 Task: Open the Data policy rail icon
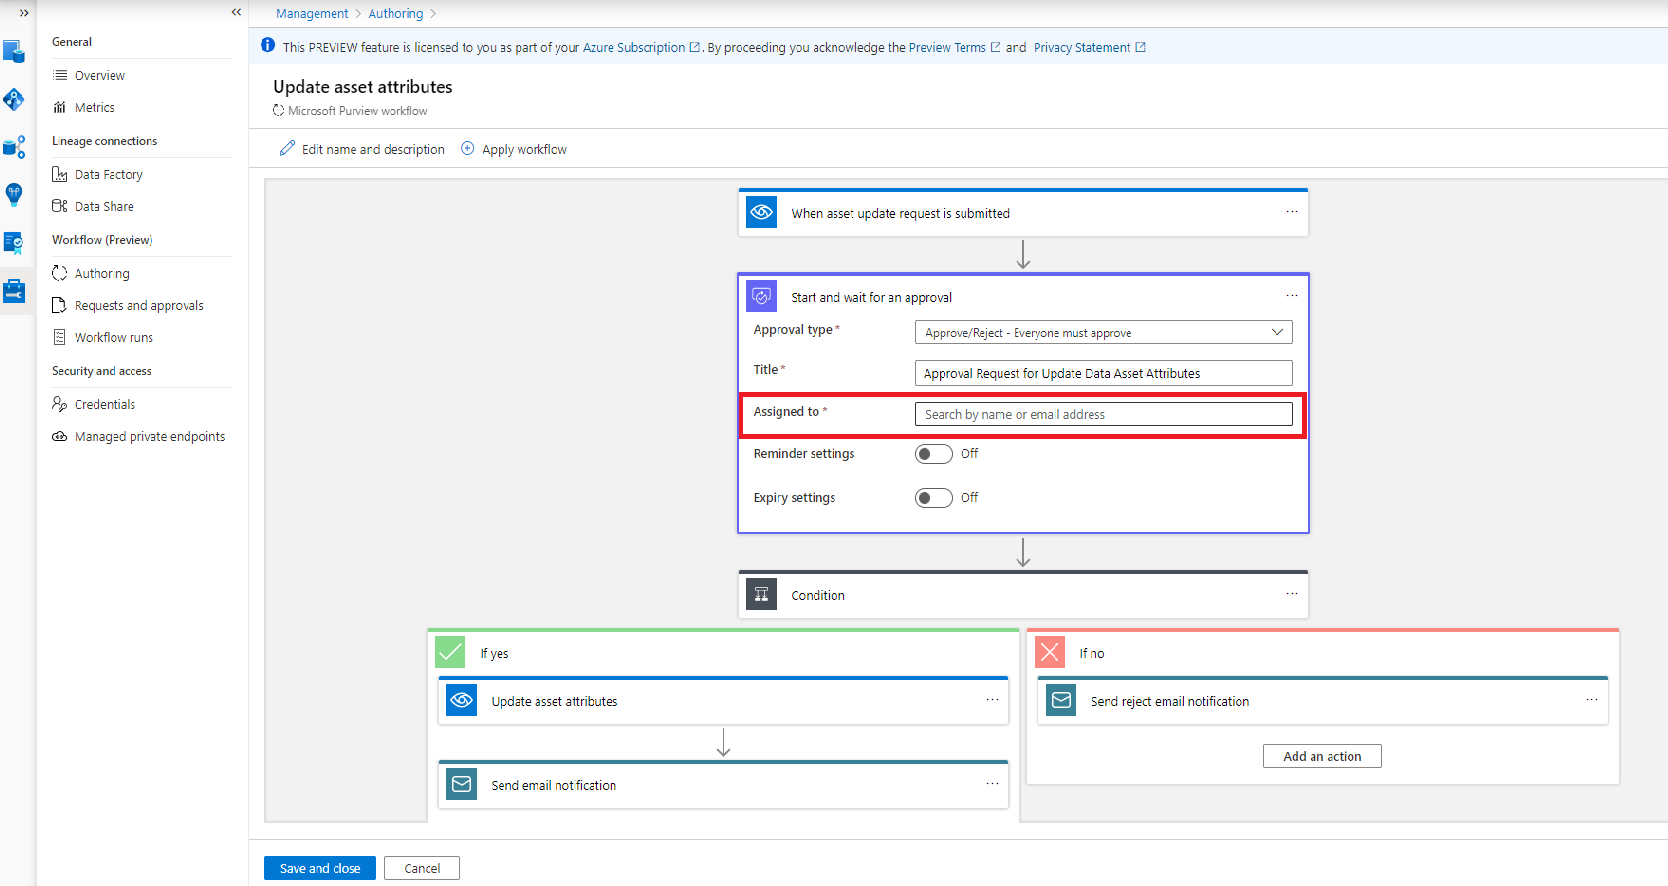point(14,243)
